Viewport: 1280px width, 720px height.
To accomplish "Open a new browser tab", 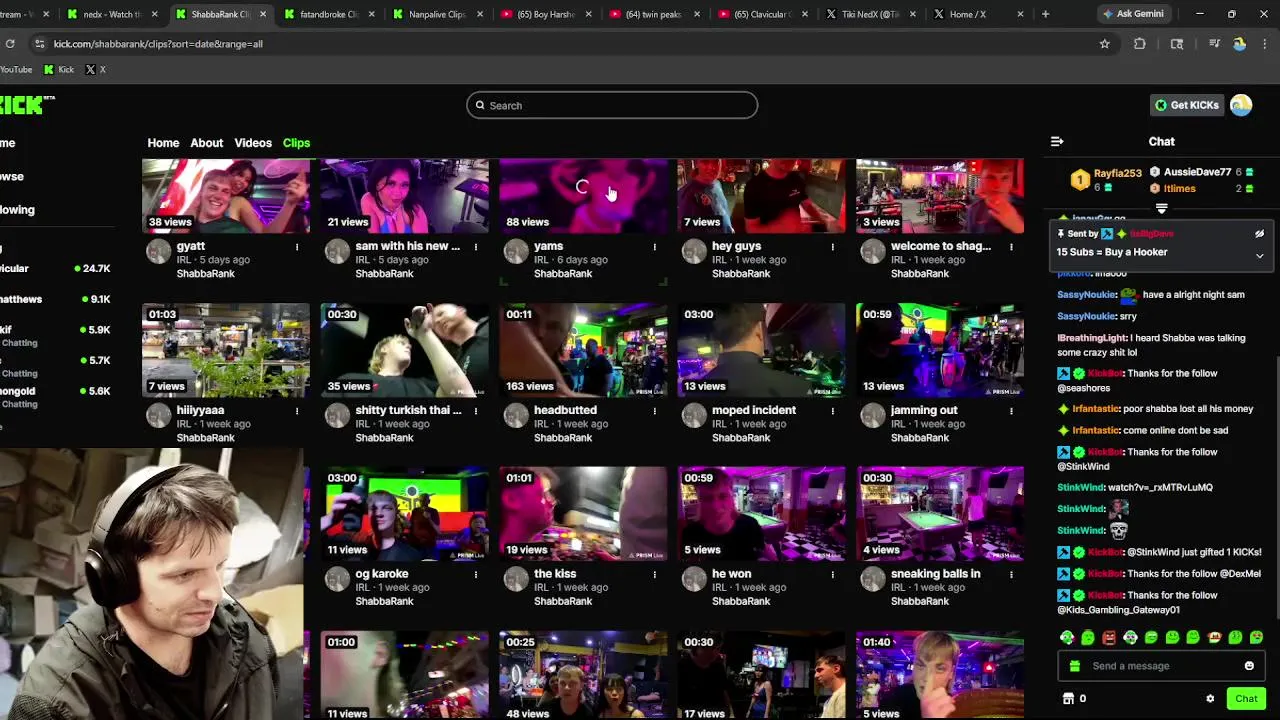I will [1045, 14].
